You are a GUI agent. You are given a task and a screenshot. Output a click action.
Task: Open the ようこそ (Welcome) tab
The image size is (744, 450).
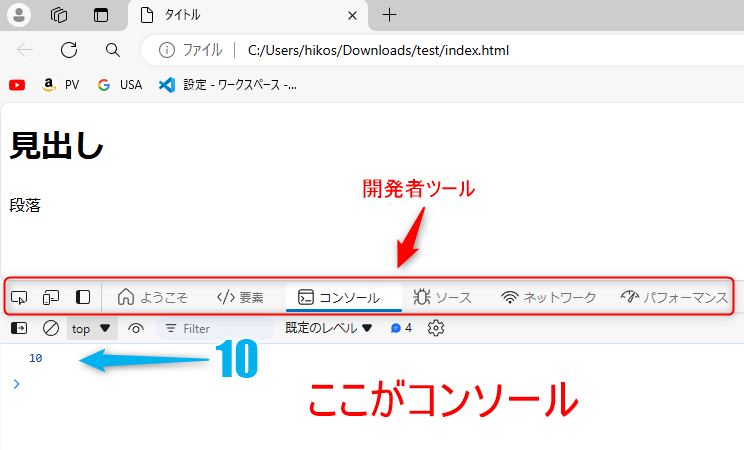click(152, 297)
